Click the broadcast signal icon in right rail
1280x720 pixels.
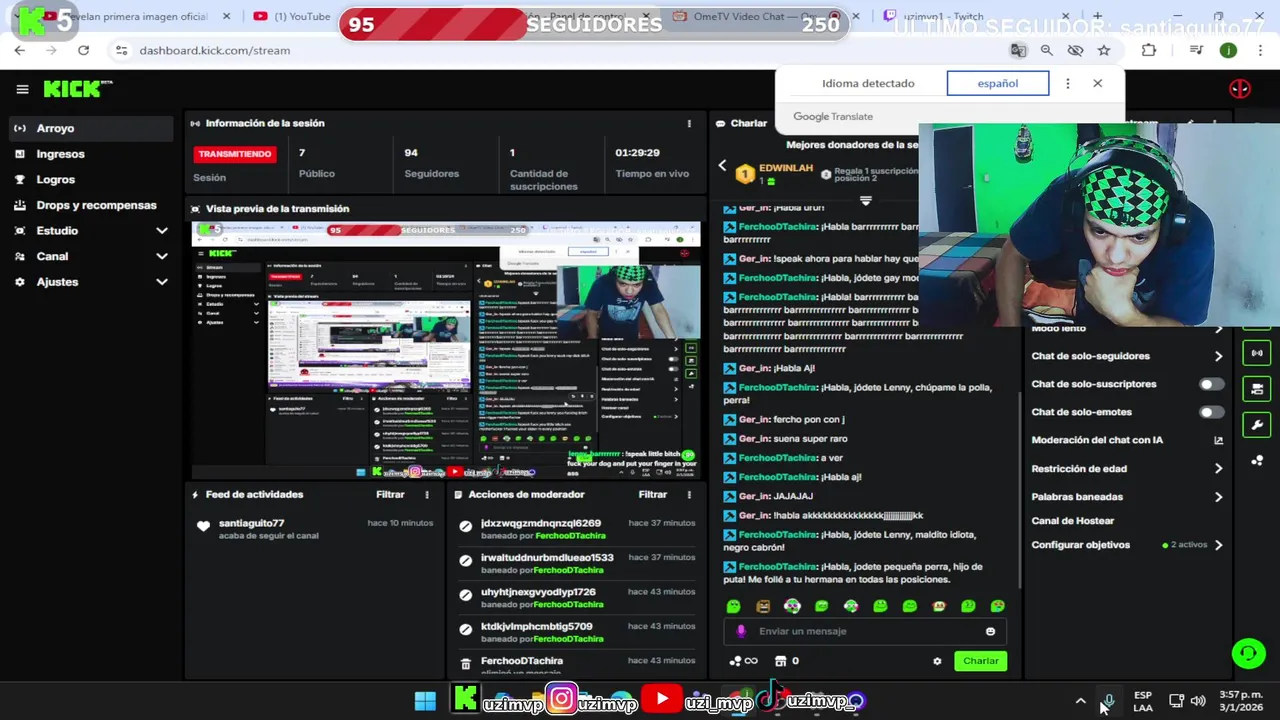pyautogui.click(x=1257, y=353)
